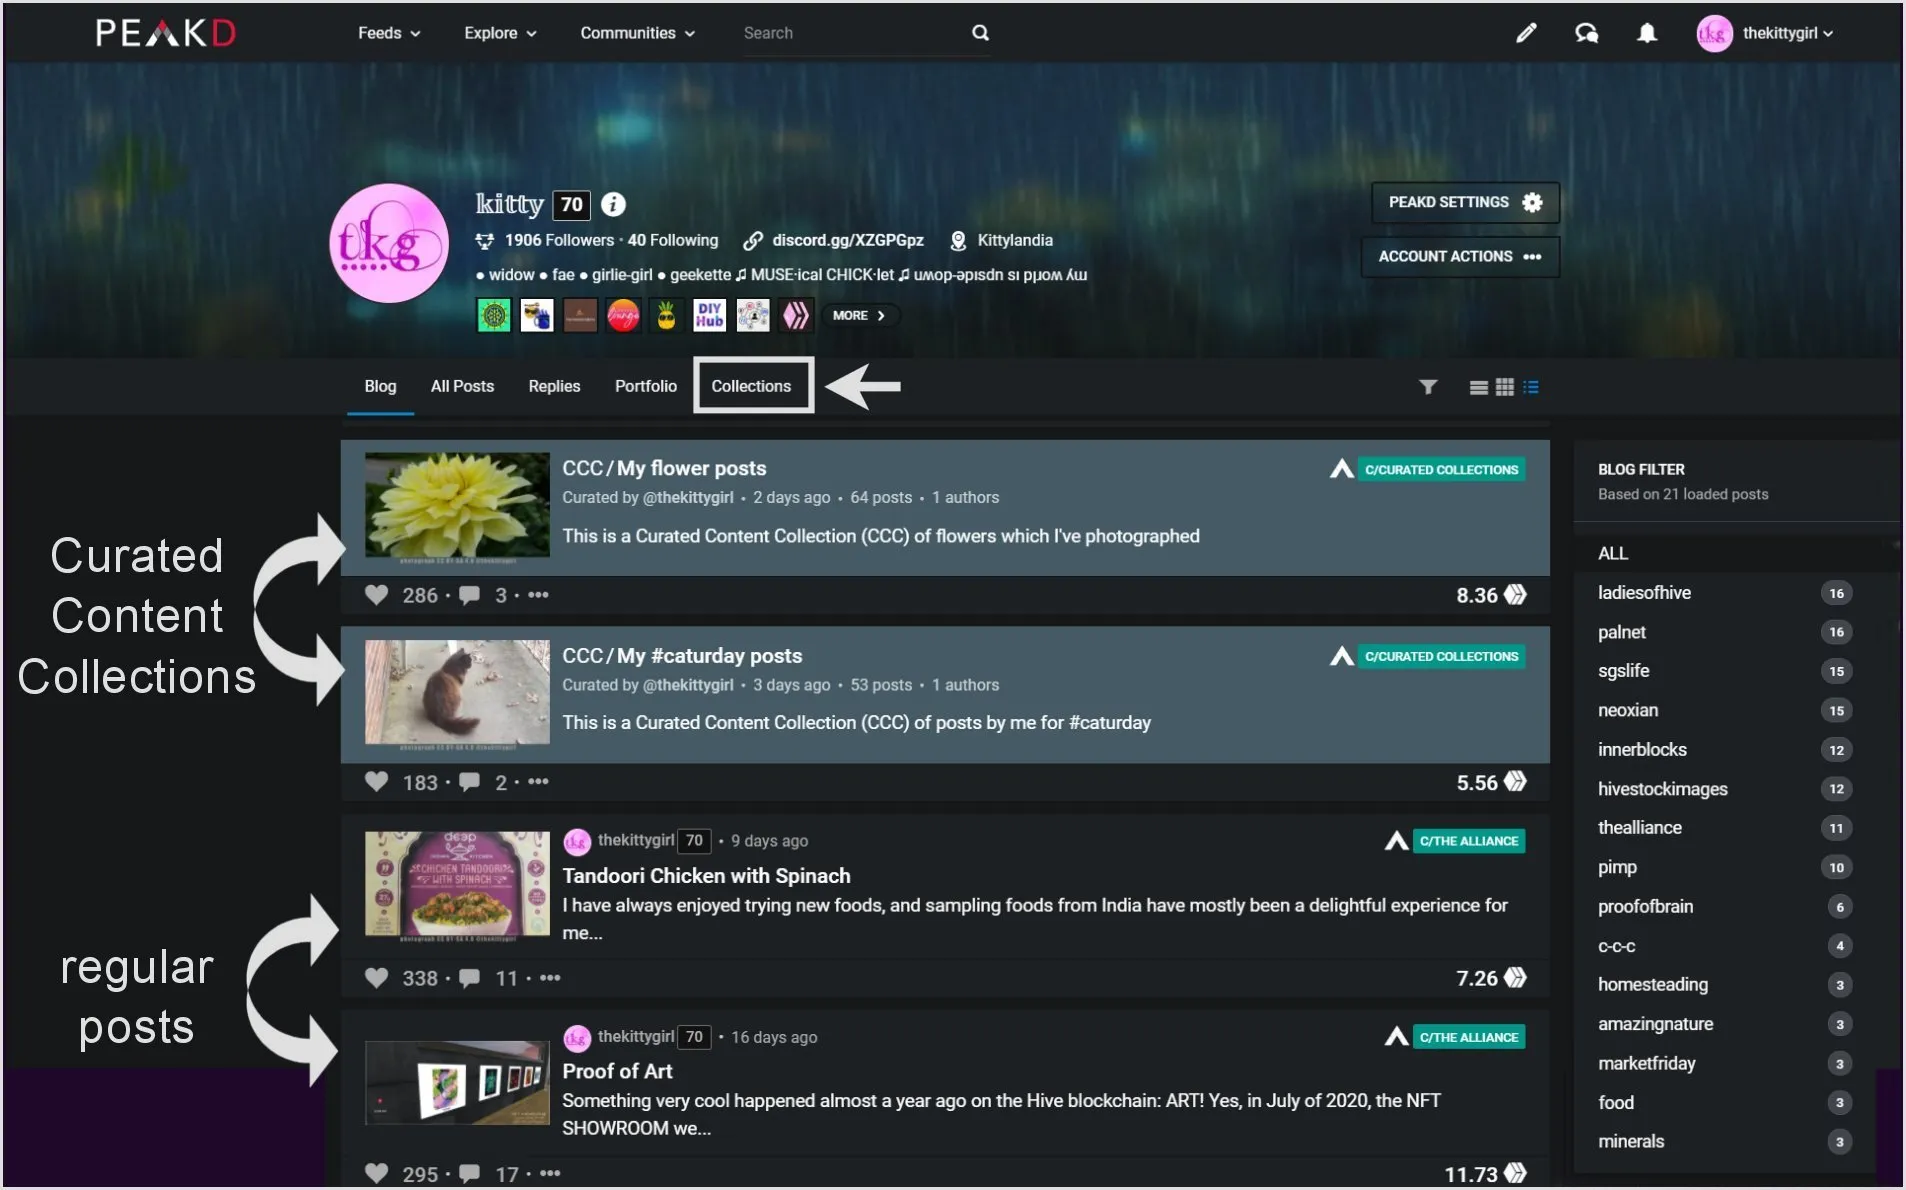Like the Proof of Art post with heart
Viewport: 1906px width, 1190px height.
click(x=376, y=1173)
